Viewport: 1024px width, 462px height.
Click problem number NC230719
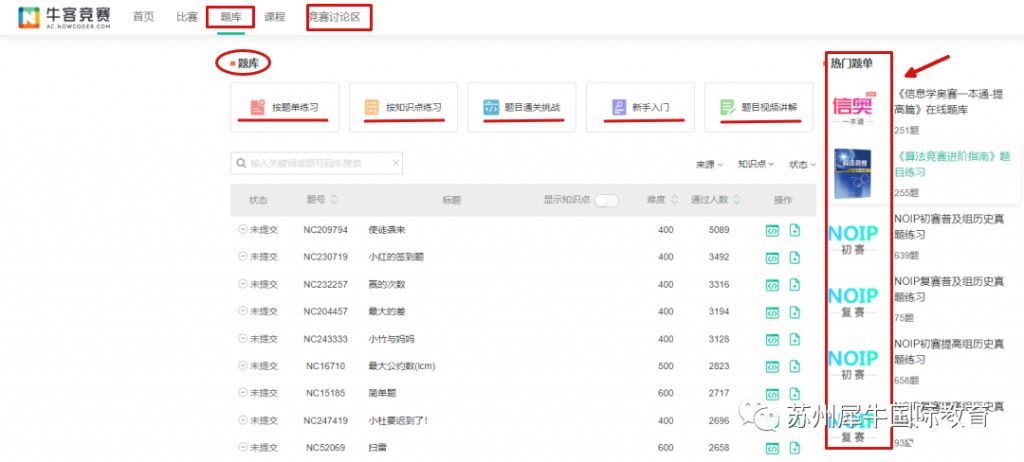[325, 257]
